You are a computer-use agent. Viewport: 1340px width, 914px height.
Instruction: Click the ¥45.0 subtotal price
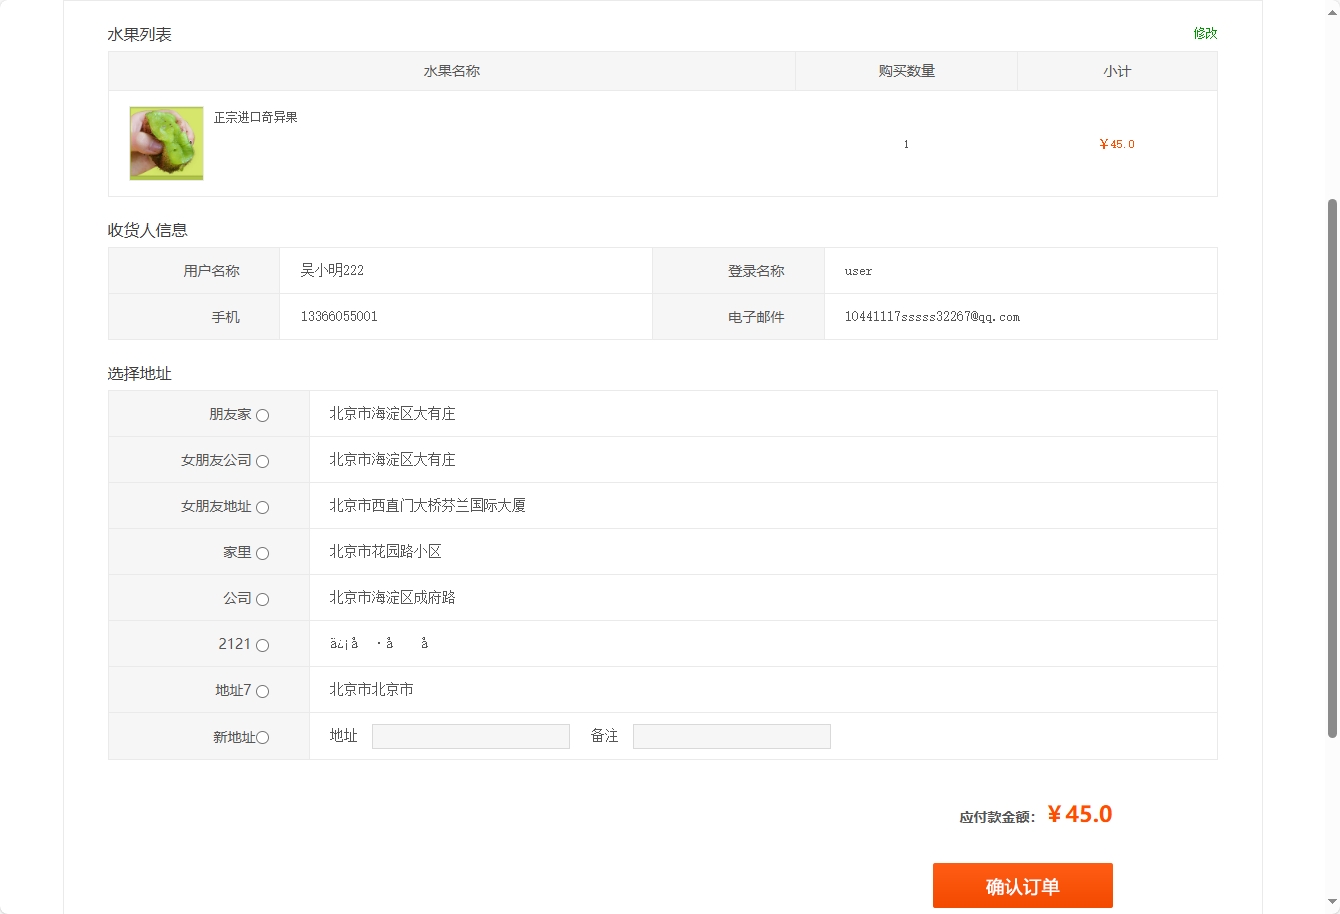click(1117, 144)
